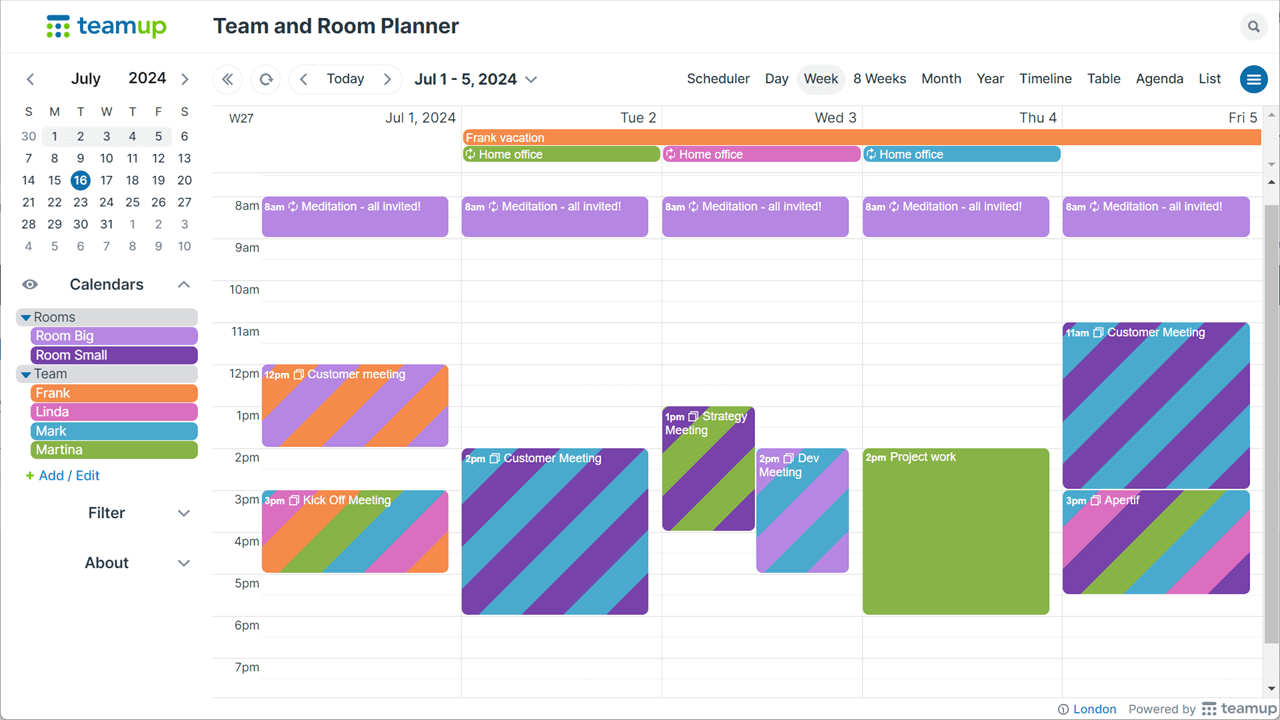This screenshot has width=1280, height=720.
Task: Click next month arrow in mini calendar
Action: pos(185,79)
